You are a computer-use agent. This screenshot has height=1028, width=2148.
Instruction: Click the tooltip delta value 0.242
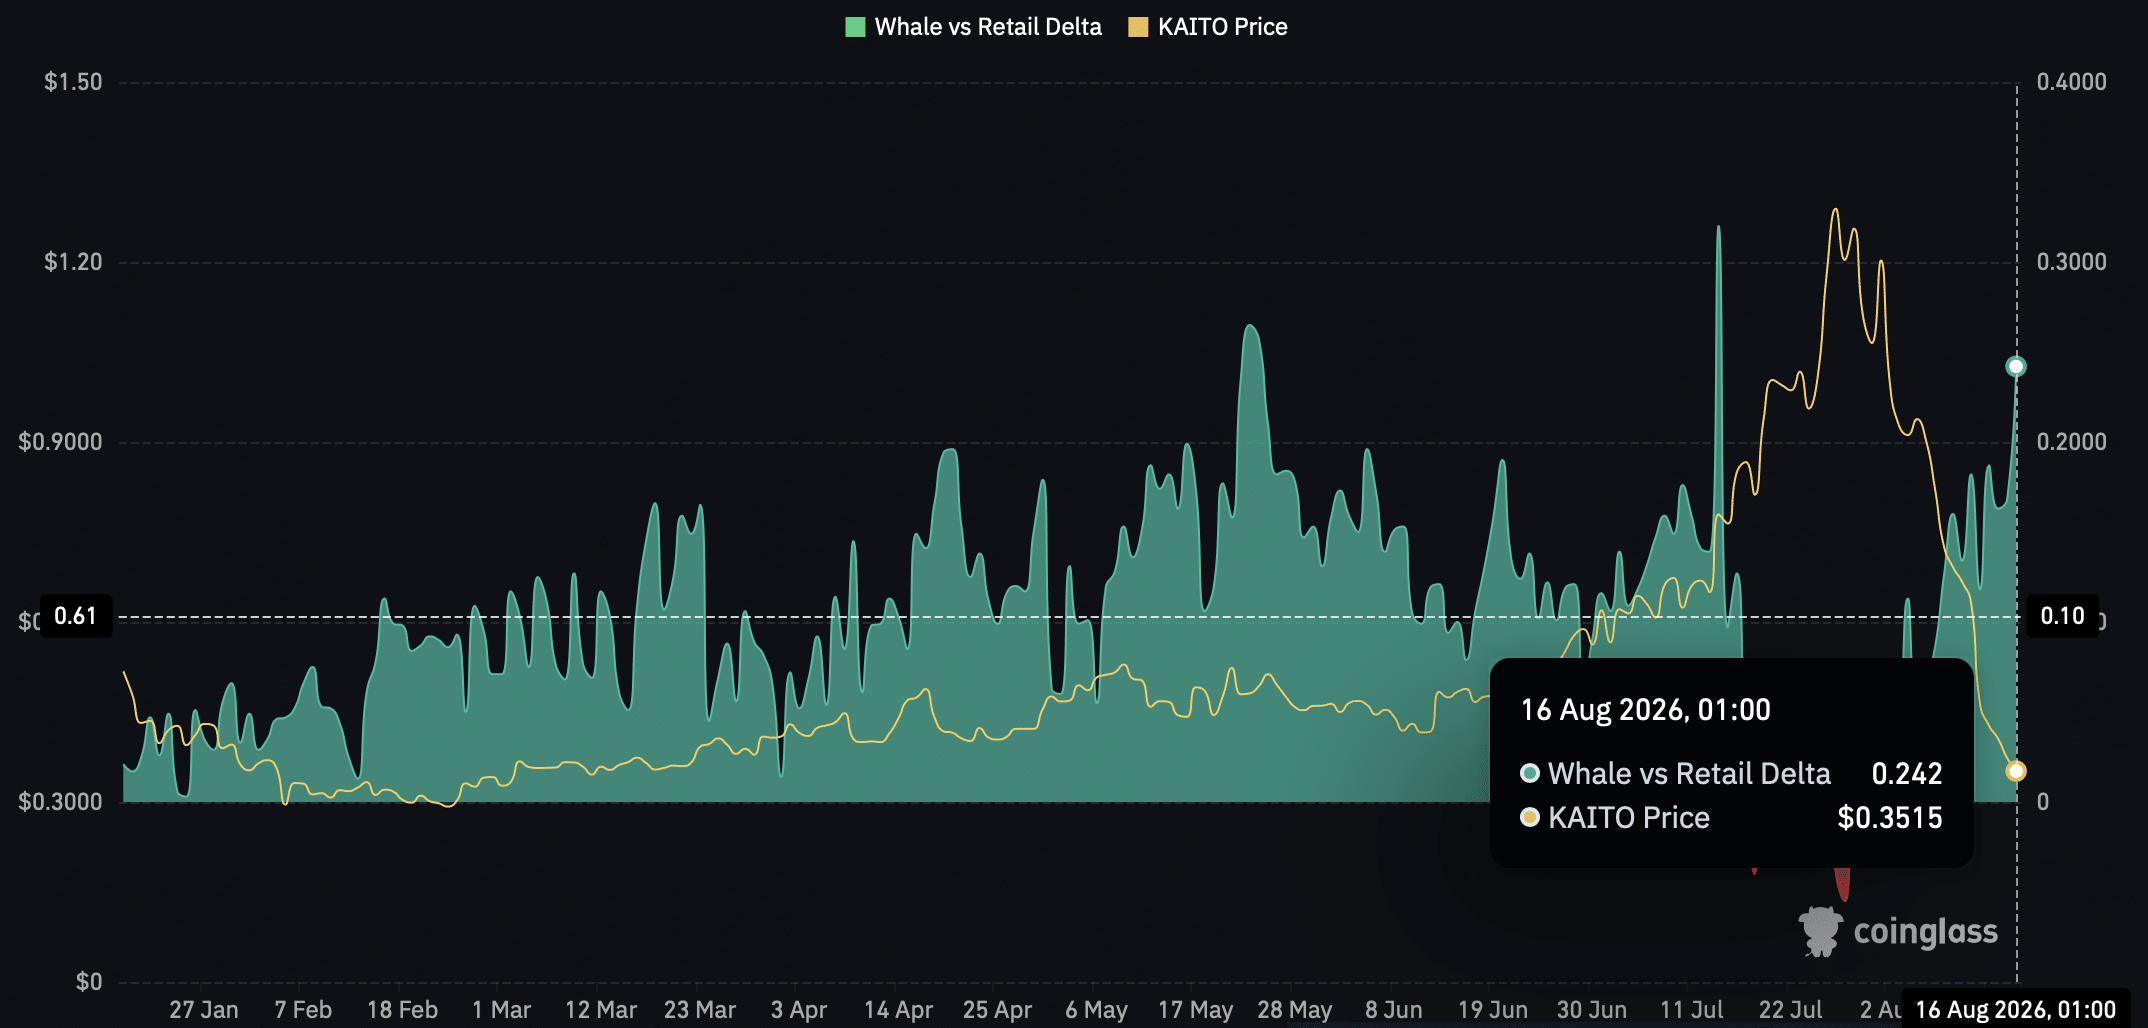1907,773
